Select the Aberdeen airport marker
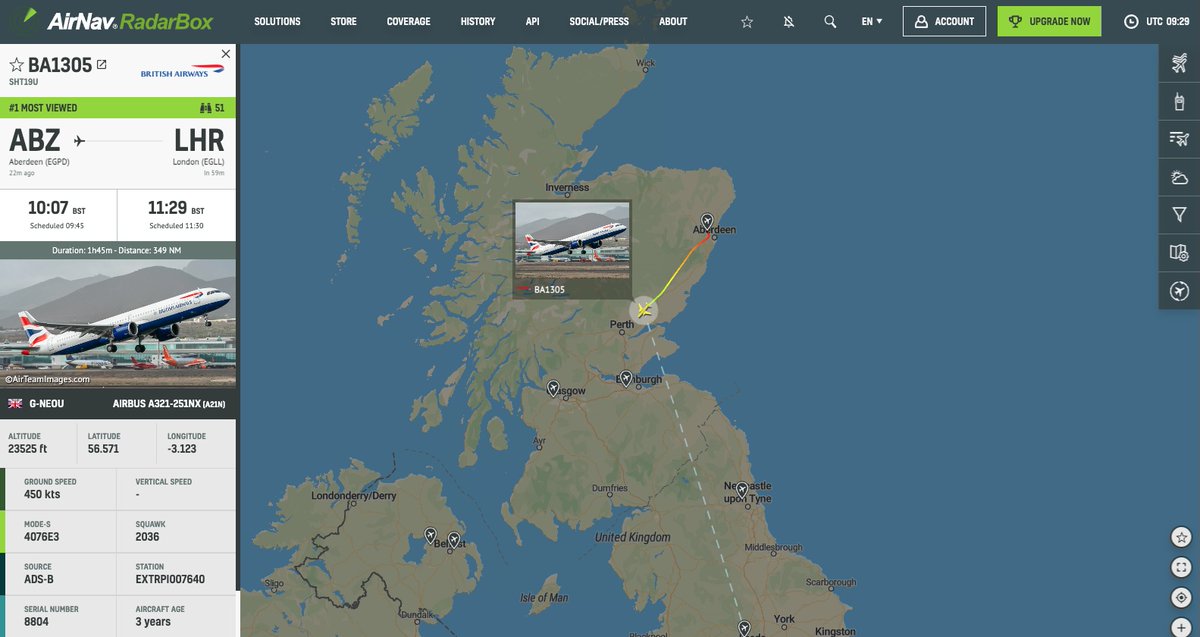Screen dimensions: 1200x637 [x=708, y=220]
